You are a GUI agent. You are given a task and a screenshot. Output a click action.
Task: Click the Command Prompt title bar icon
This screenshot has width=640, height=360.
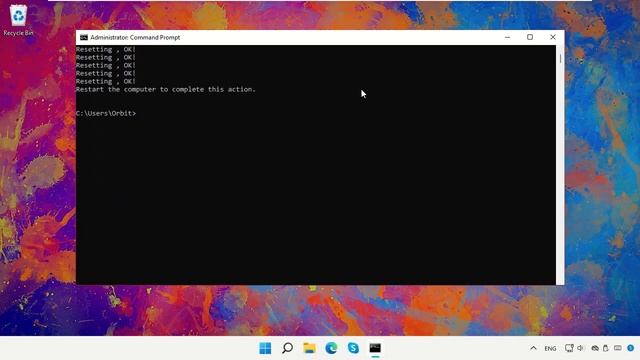[x=84, y=38]
